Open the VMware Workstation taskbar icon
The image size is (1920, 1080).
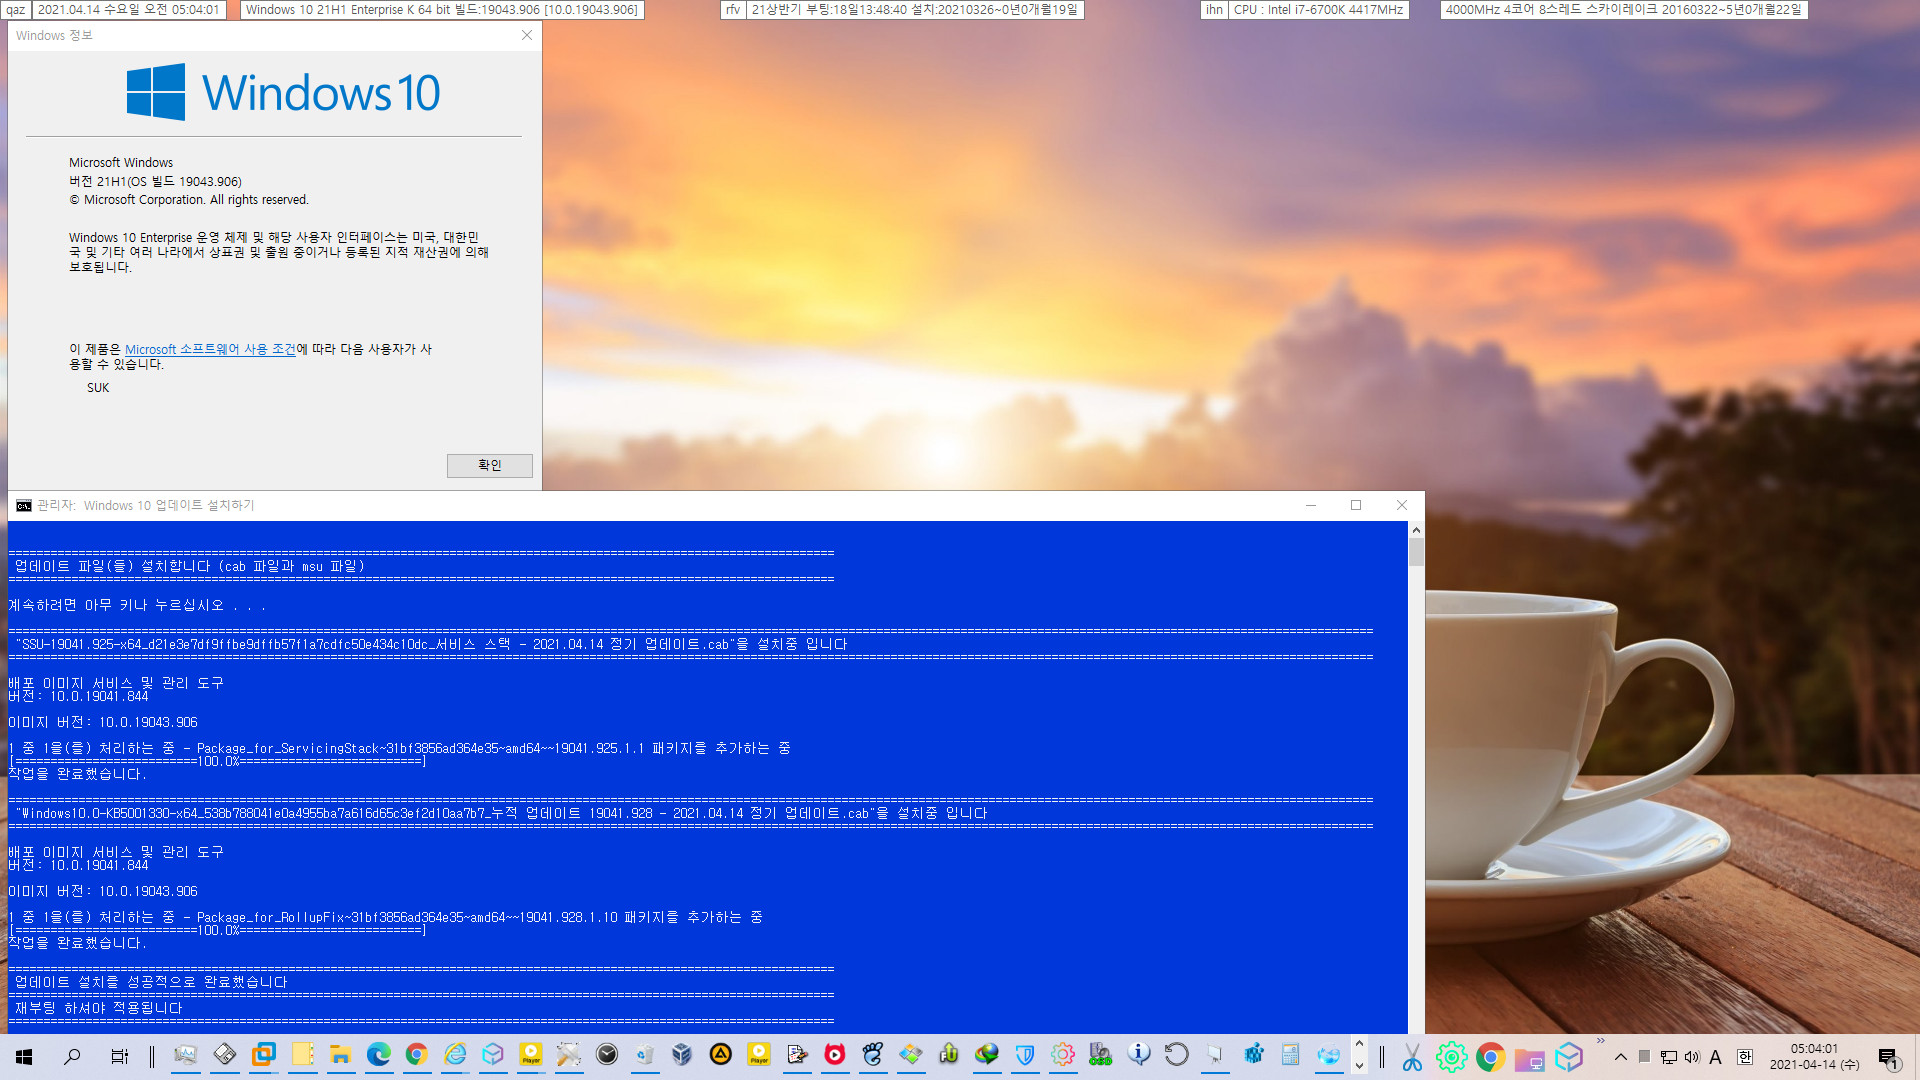pos(263,1054)
